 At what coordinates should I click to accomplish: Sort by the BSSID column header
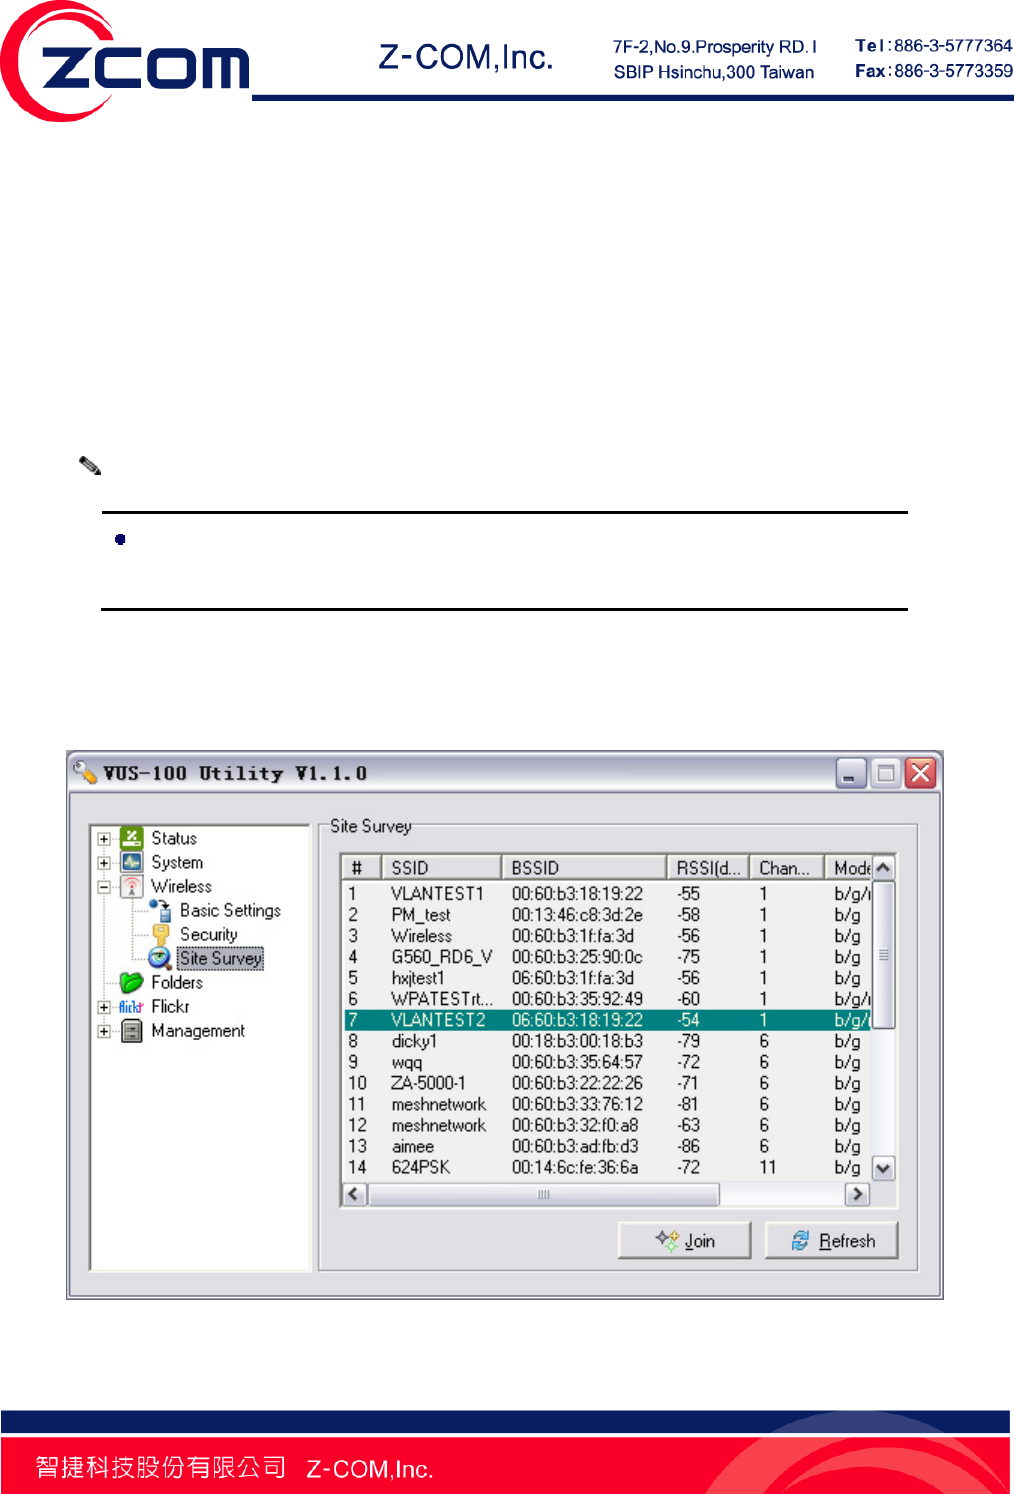584,867
